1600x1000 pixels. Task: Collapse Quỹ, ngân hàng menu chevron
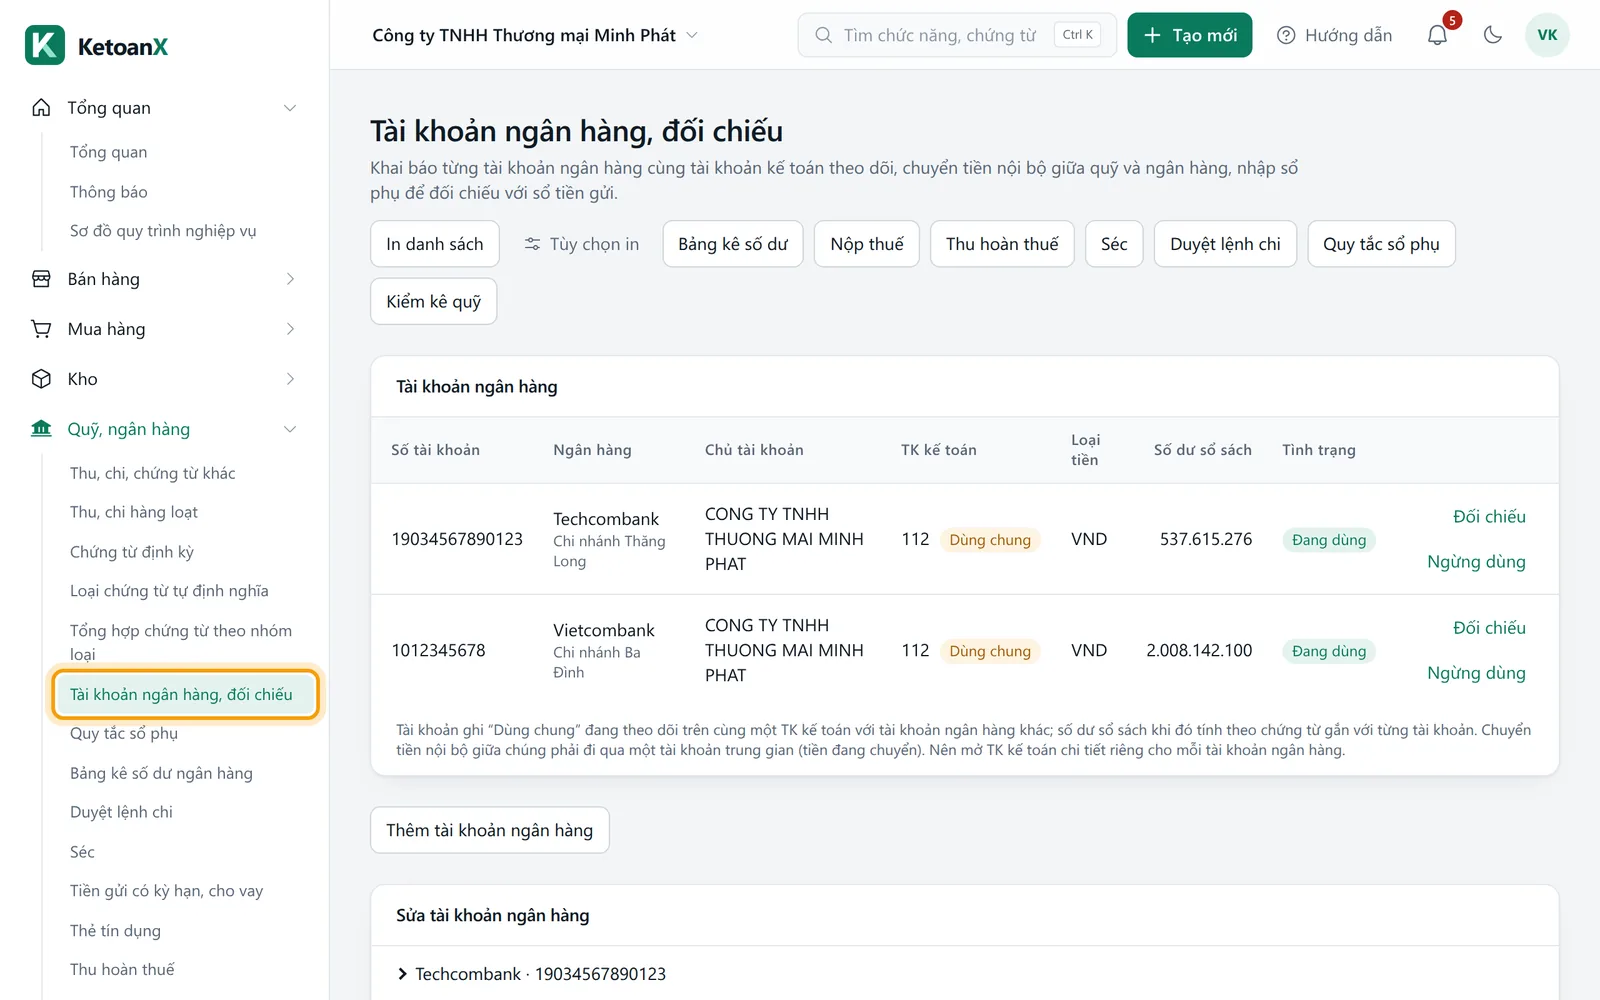coord(290,429)
